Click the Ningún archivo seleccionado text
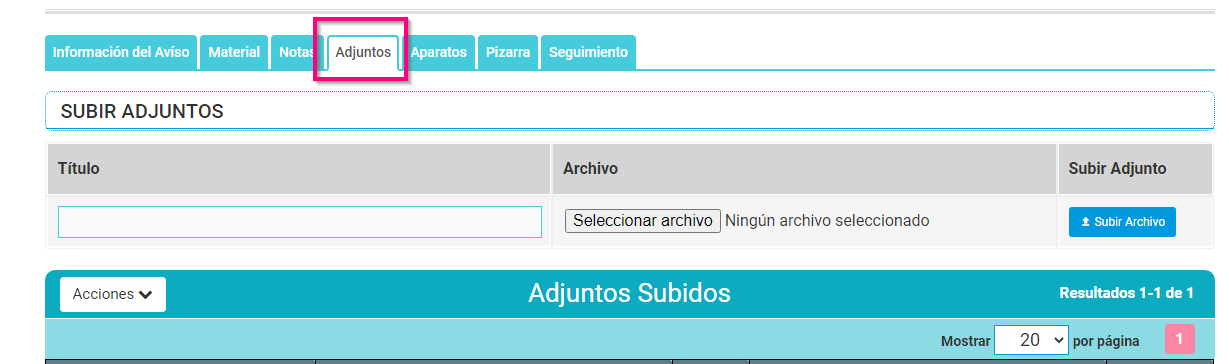The image size is (1229, 364). [x=827, y=220]
